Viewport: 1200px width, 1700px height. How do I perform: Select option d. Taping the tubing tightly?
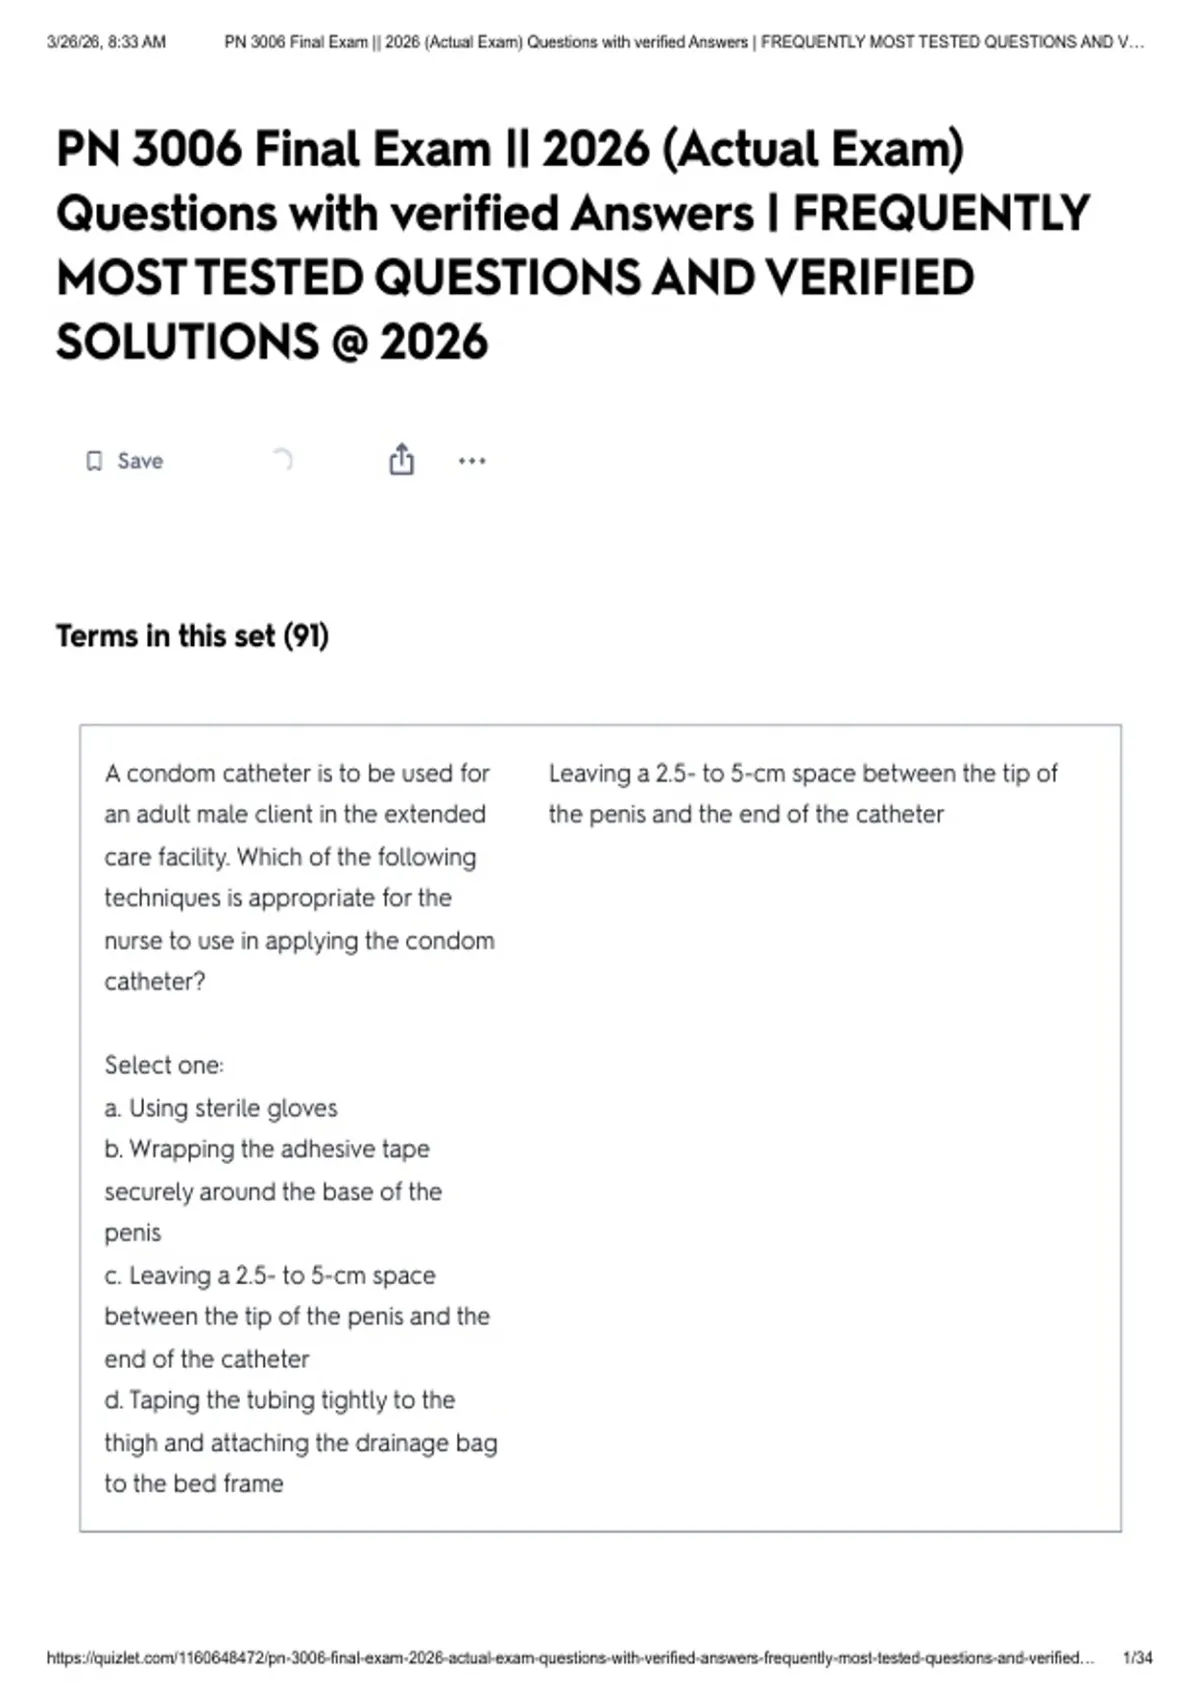pyautogui.click(x=301, y=1442)
